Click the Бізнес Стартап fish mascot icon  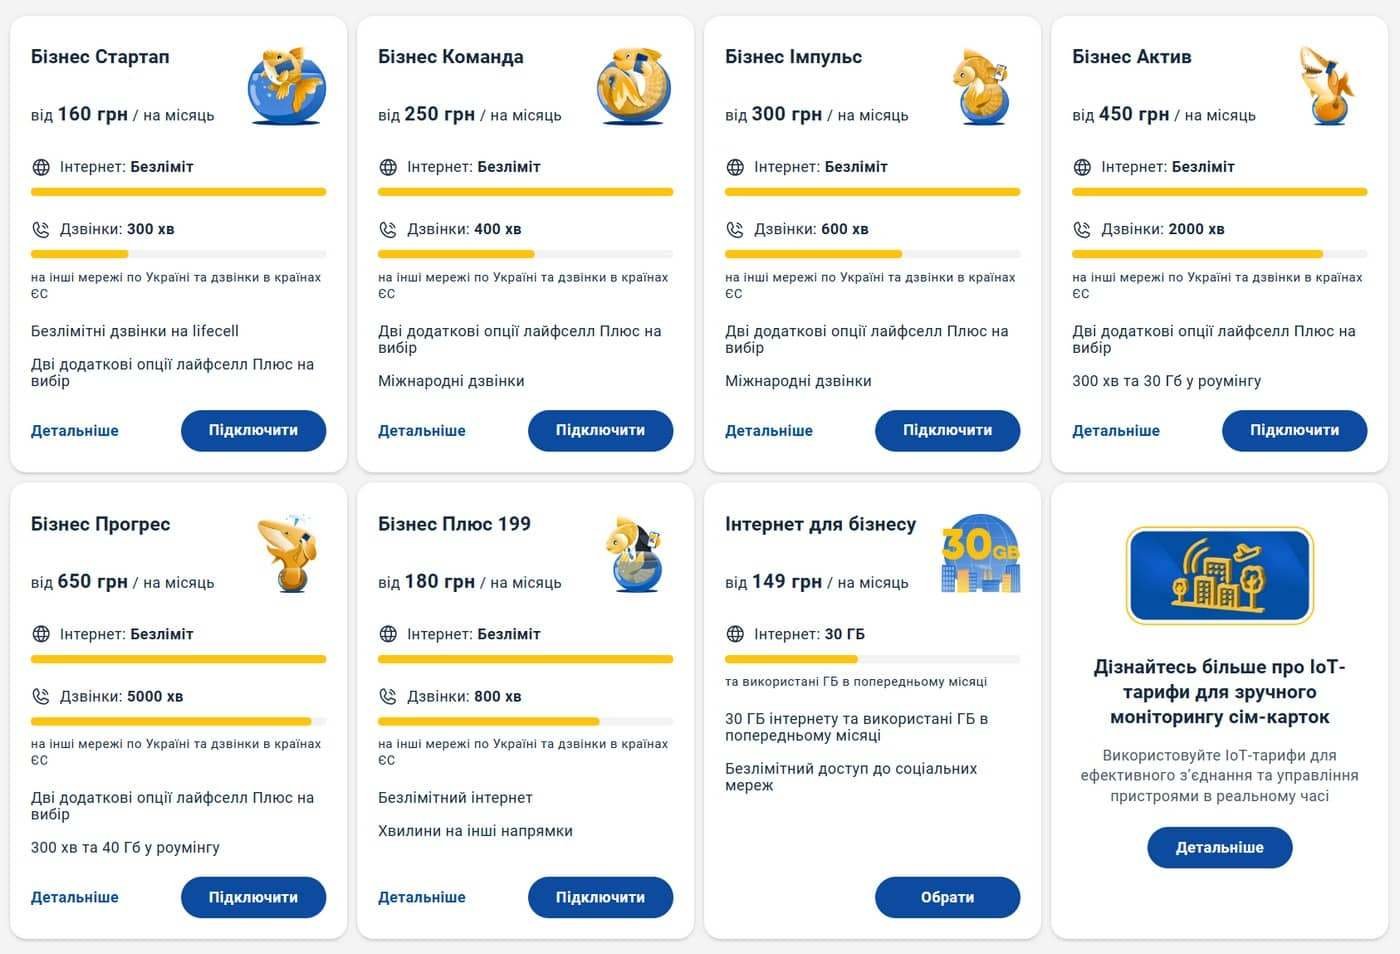pyautogui.click(x=286, y=86)
